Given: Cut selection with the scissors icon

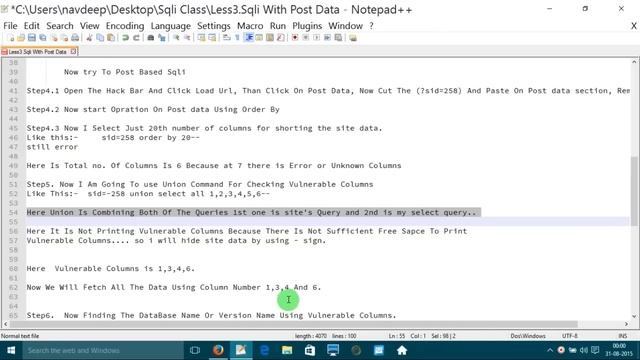Looking at the screenshot, I should click(x=89, y=38).
